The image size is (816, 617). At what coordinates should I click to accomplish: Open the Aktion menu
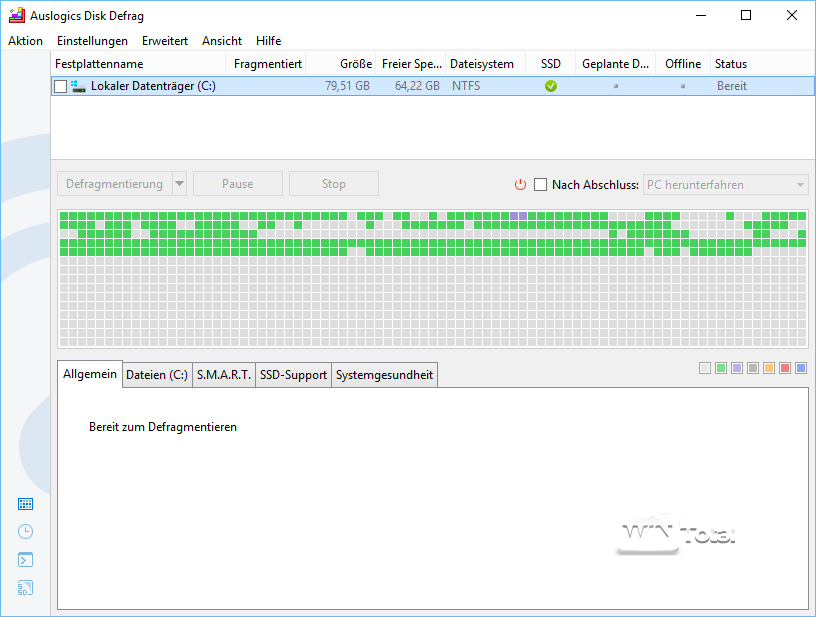[26, 41]
